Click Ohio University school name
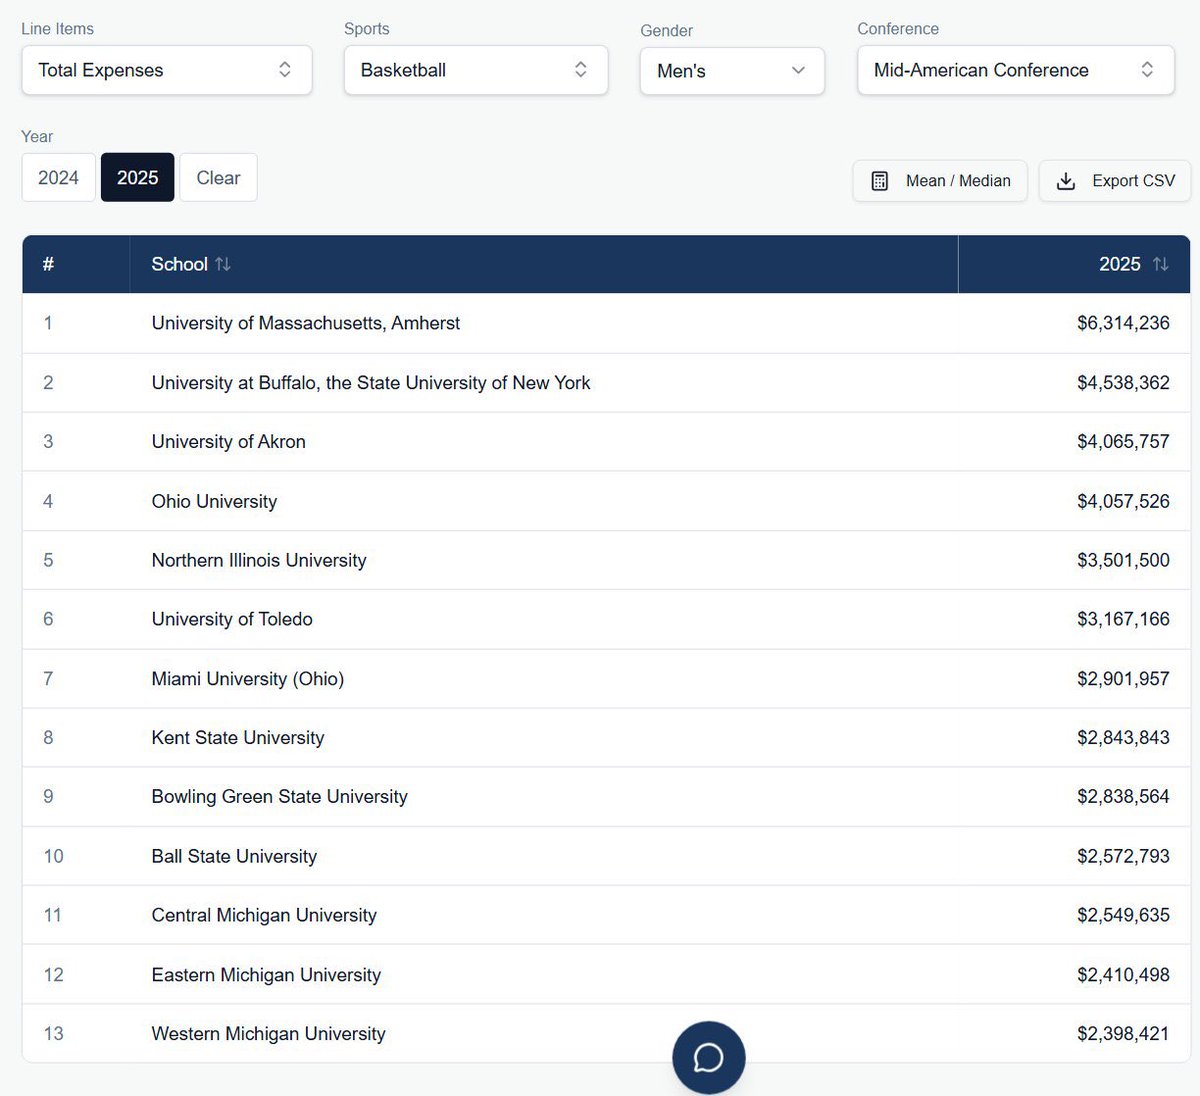Screen dimensions: 1200x1096 point(214,501)
